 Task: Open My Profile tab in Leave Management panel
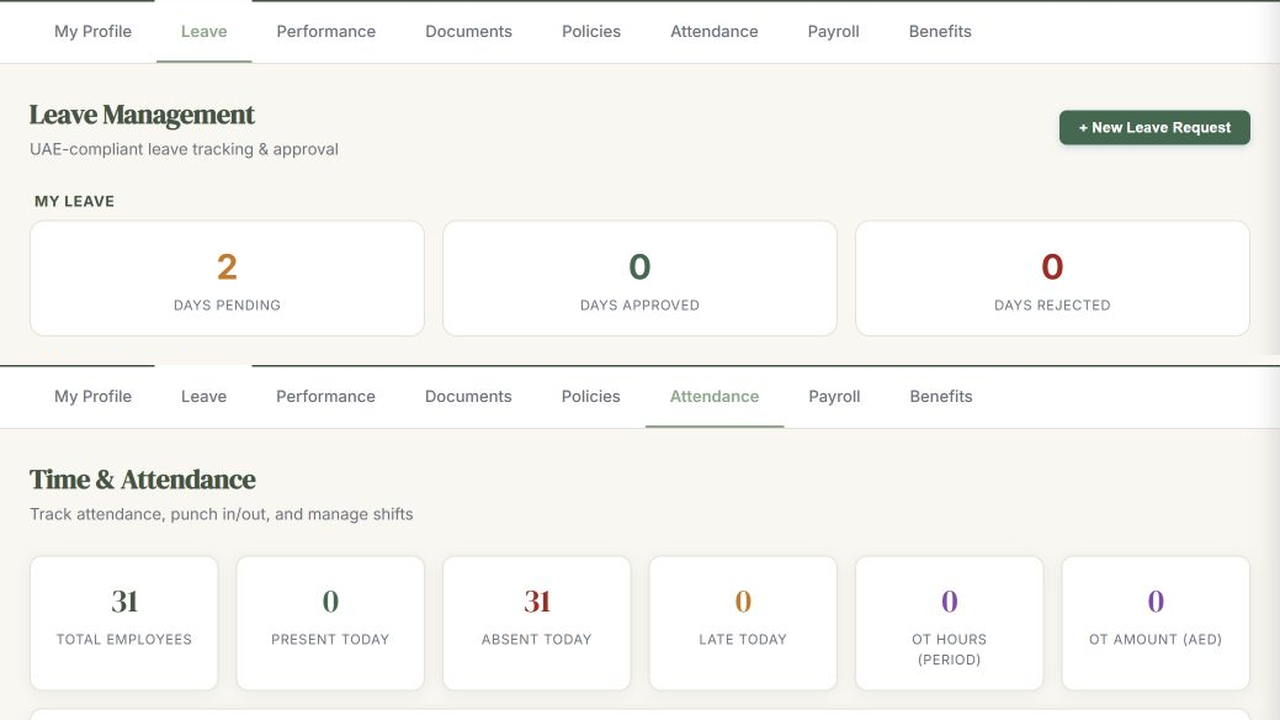(x=93, y=31)
